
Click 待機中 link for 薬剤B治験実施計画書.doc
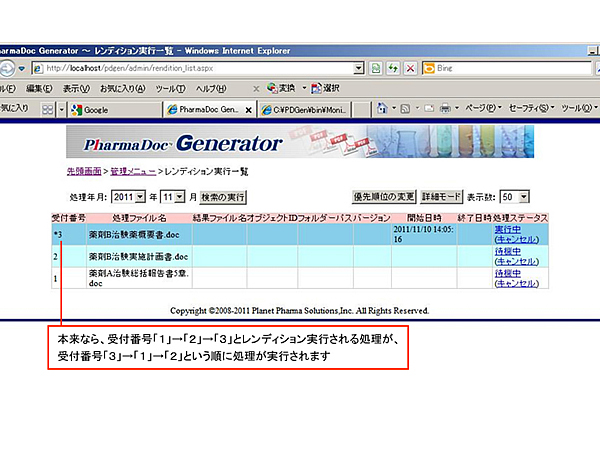click(507, 251)
